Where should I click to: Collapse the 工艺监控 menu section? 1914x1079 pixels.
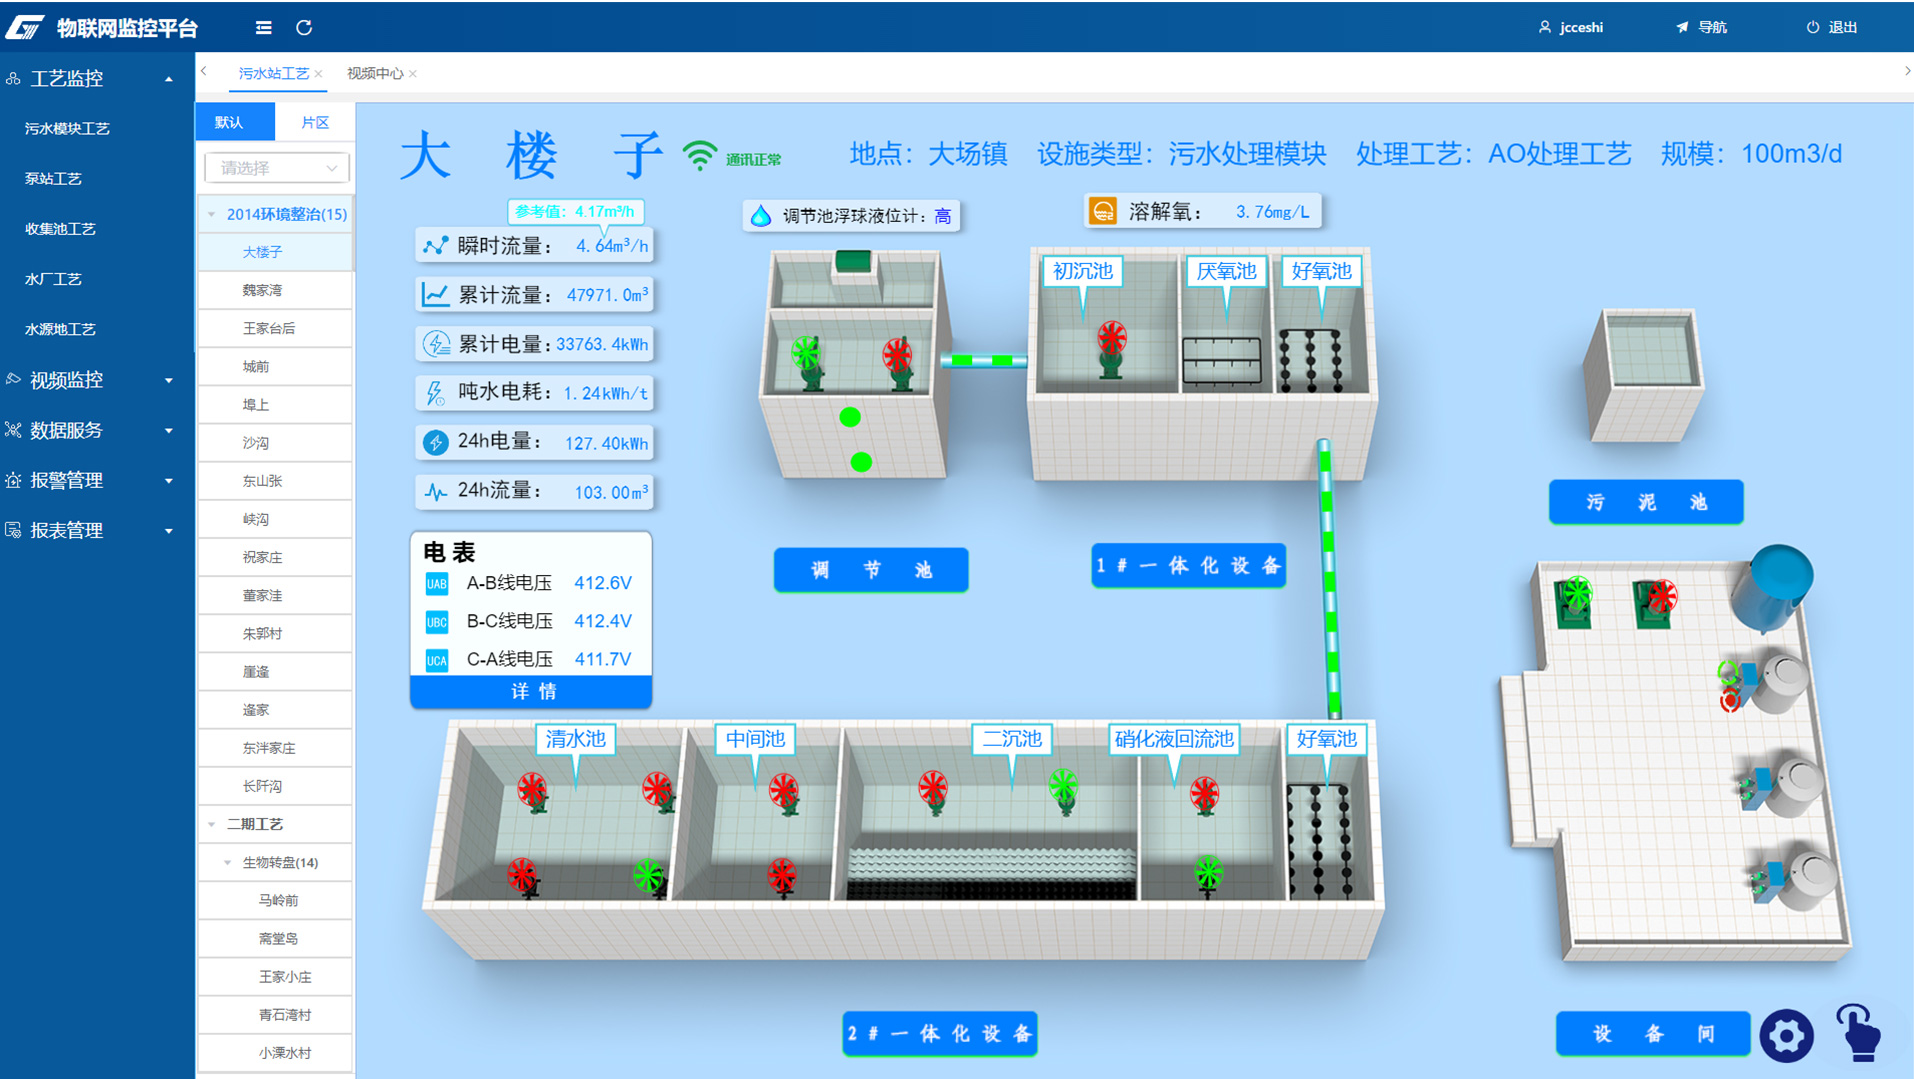click(97, 78)
